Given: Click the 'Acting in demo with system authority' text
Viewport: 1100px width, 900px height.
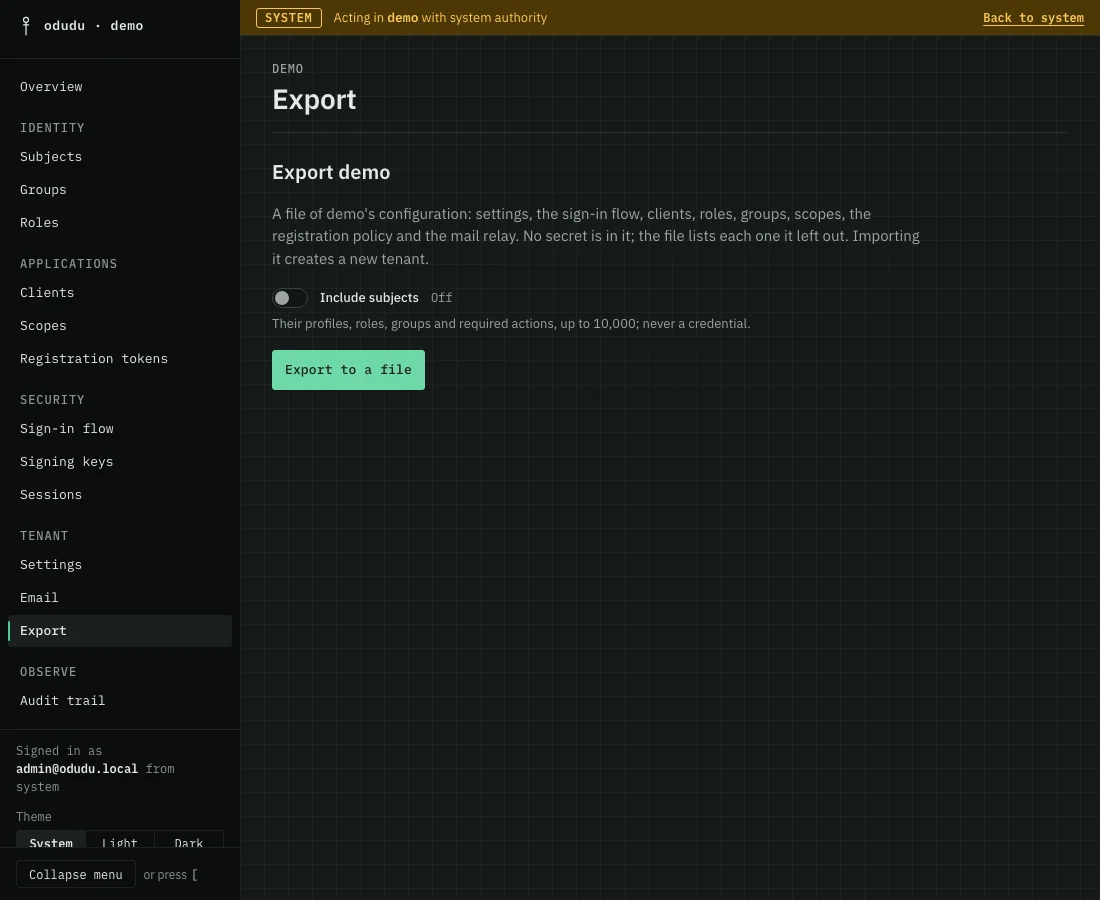Looking at the screenshot, I should [440, 18].
